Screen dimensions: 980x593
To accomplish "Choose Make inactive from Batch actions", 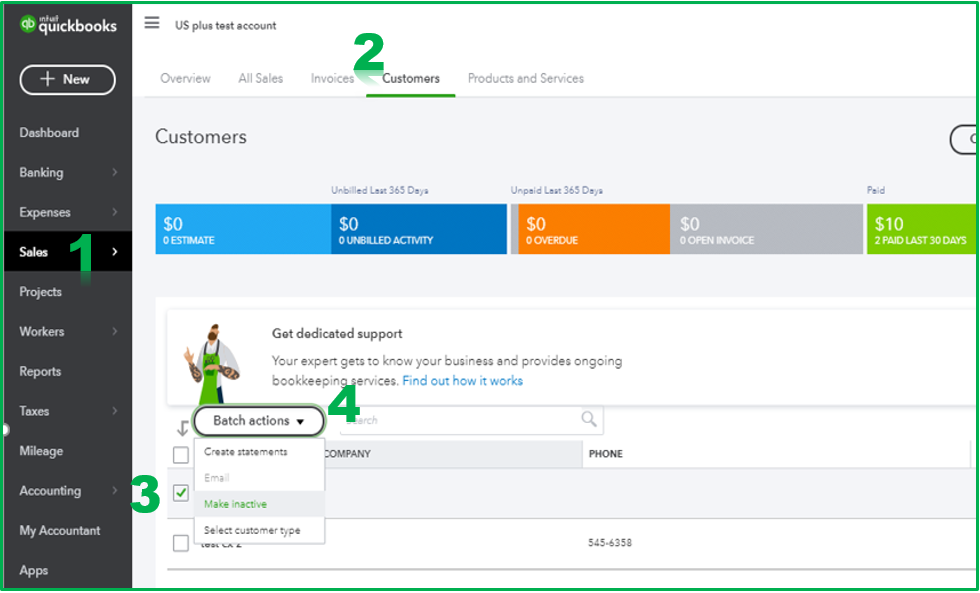I will point(236,504).
